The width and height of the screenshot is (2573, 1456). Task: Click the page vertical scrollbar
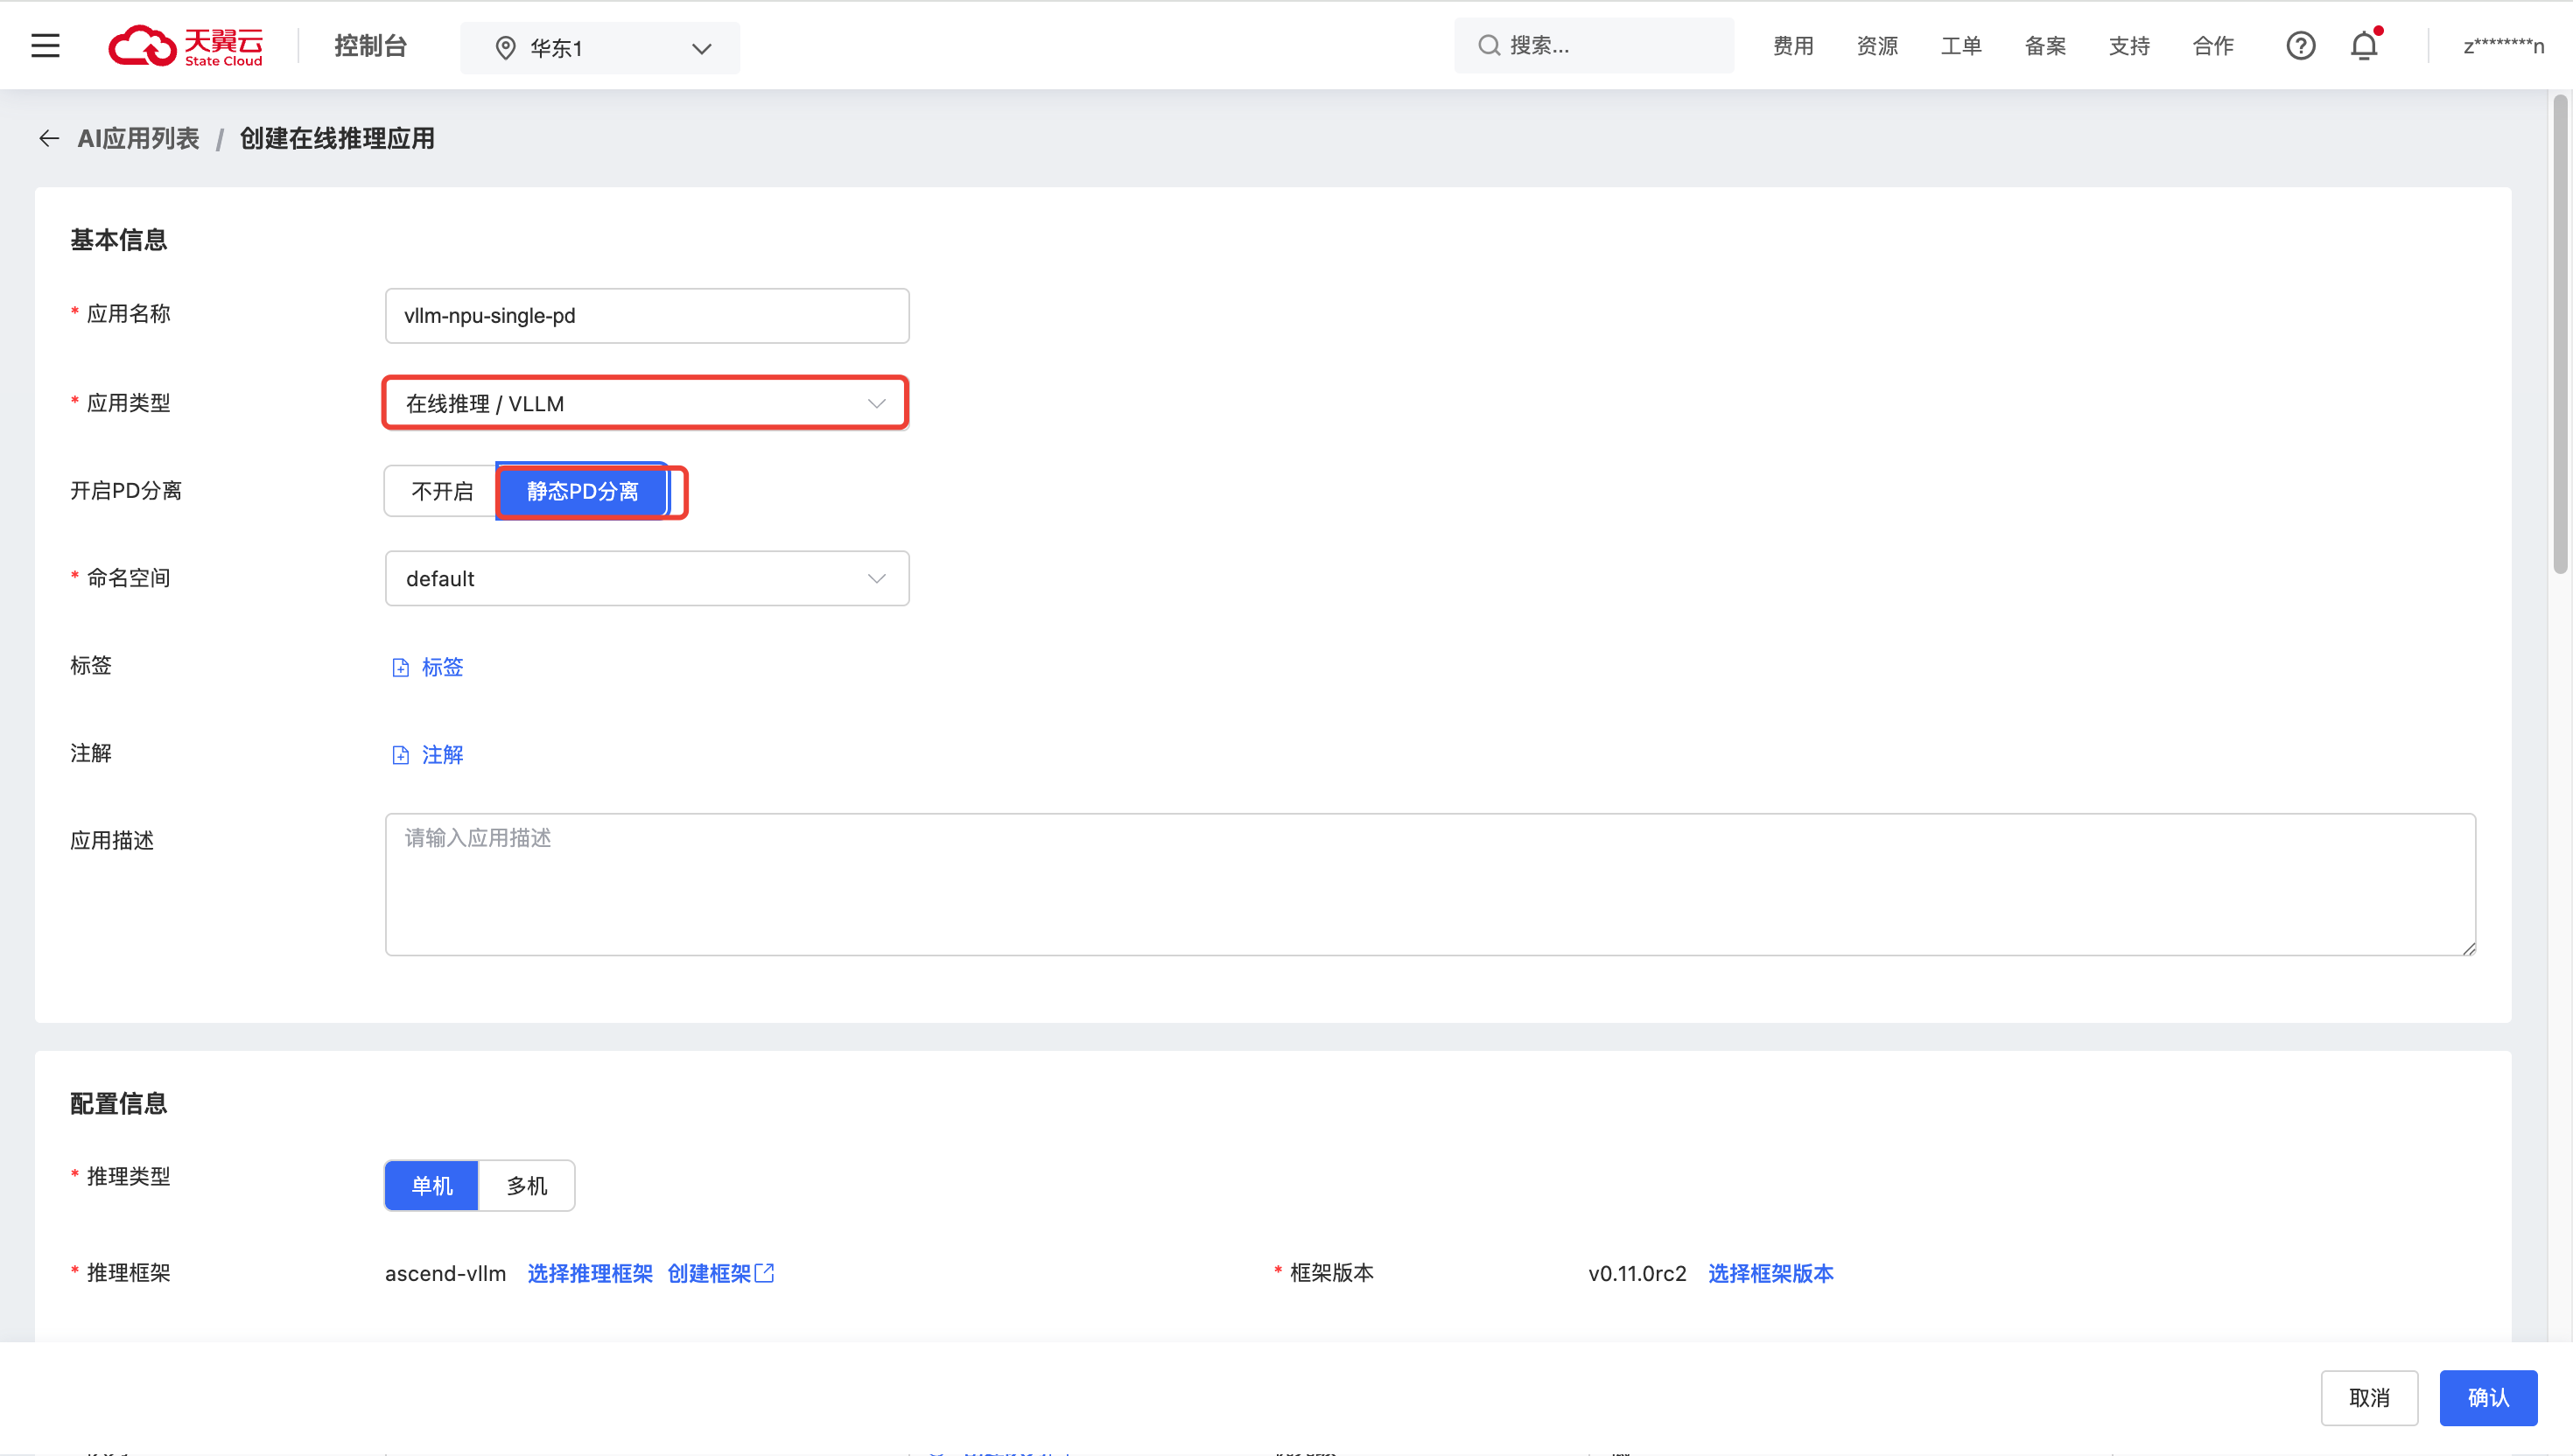(2560, 340)
